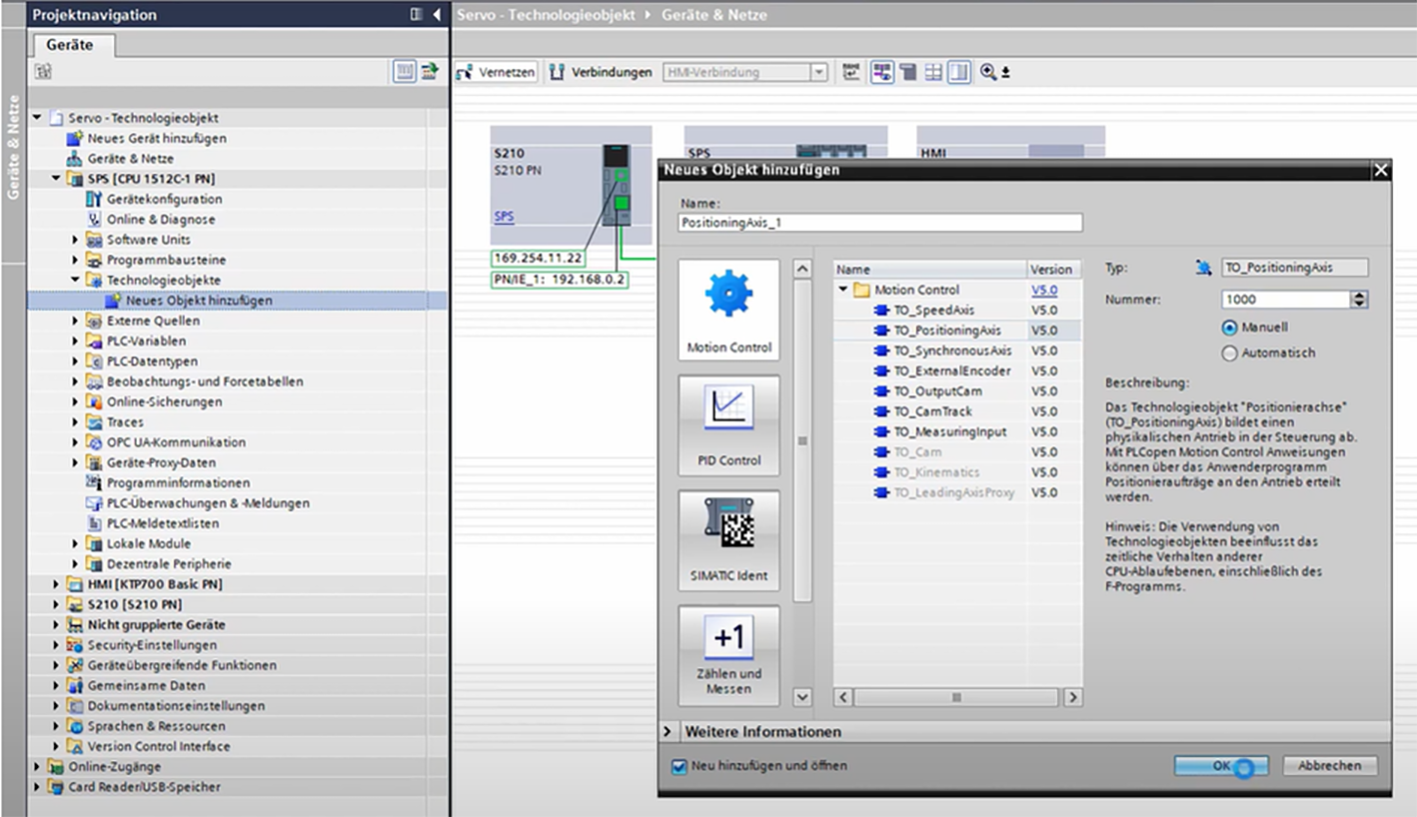Click the Online & Diagnose icon

(95, 219)
